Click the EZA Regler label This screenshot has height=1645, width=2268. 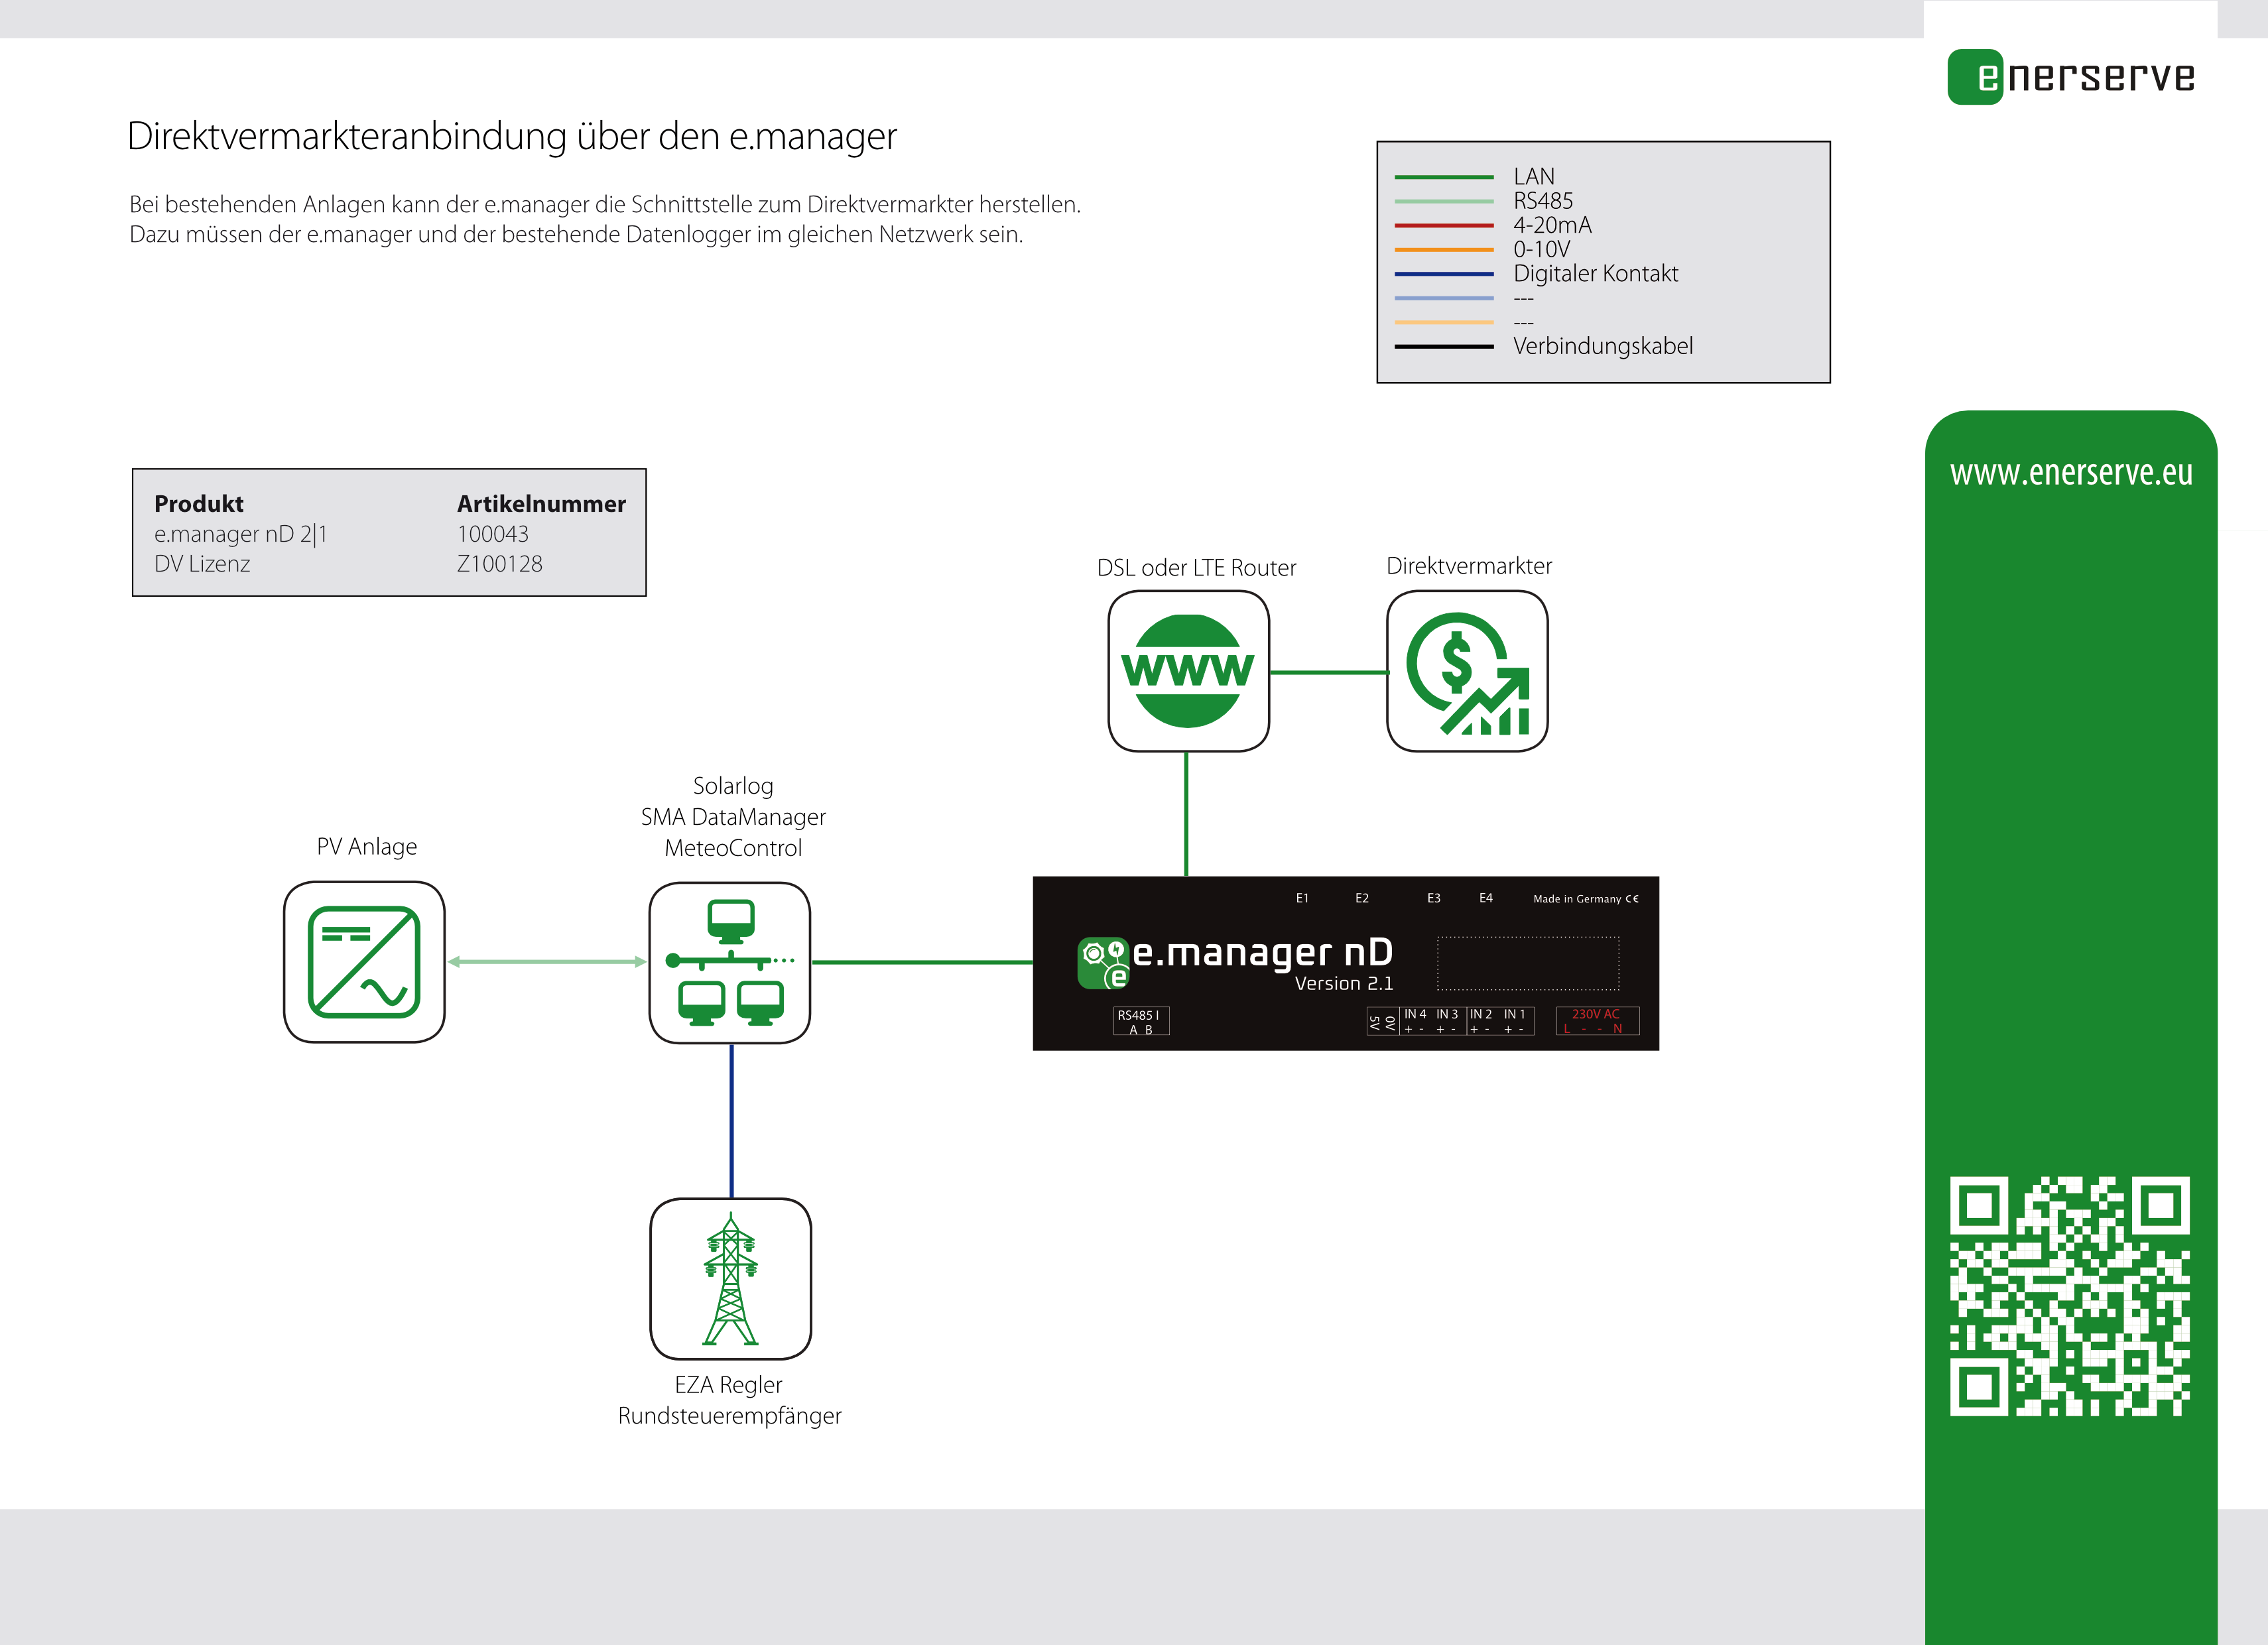click(728, 1385)
